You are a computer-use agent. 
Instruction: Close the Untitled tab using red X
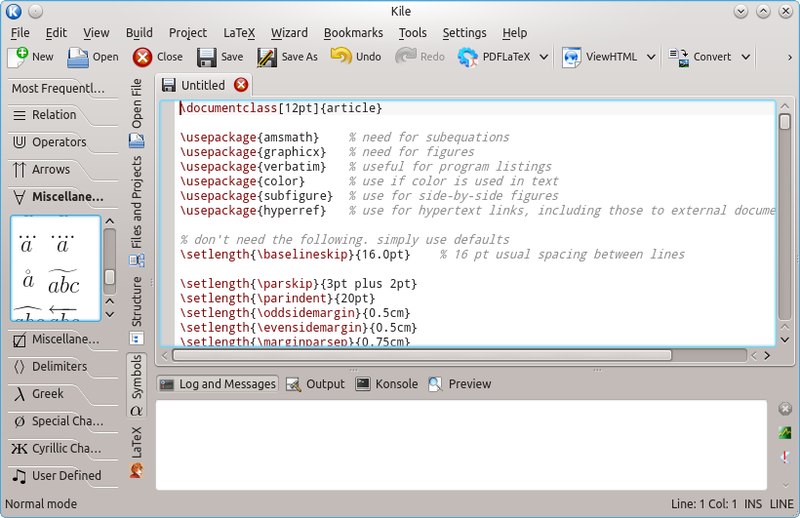click(241, 85)
